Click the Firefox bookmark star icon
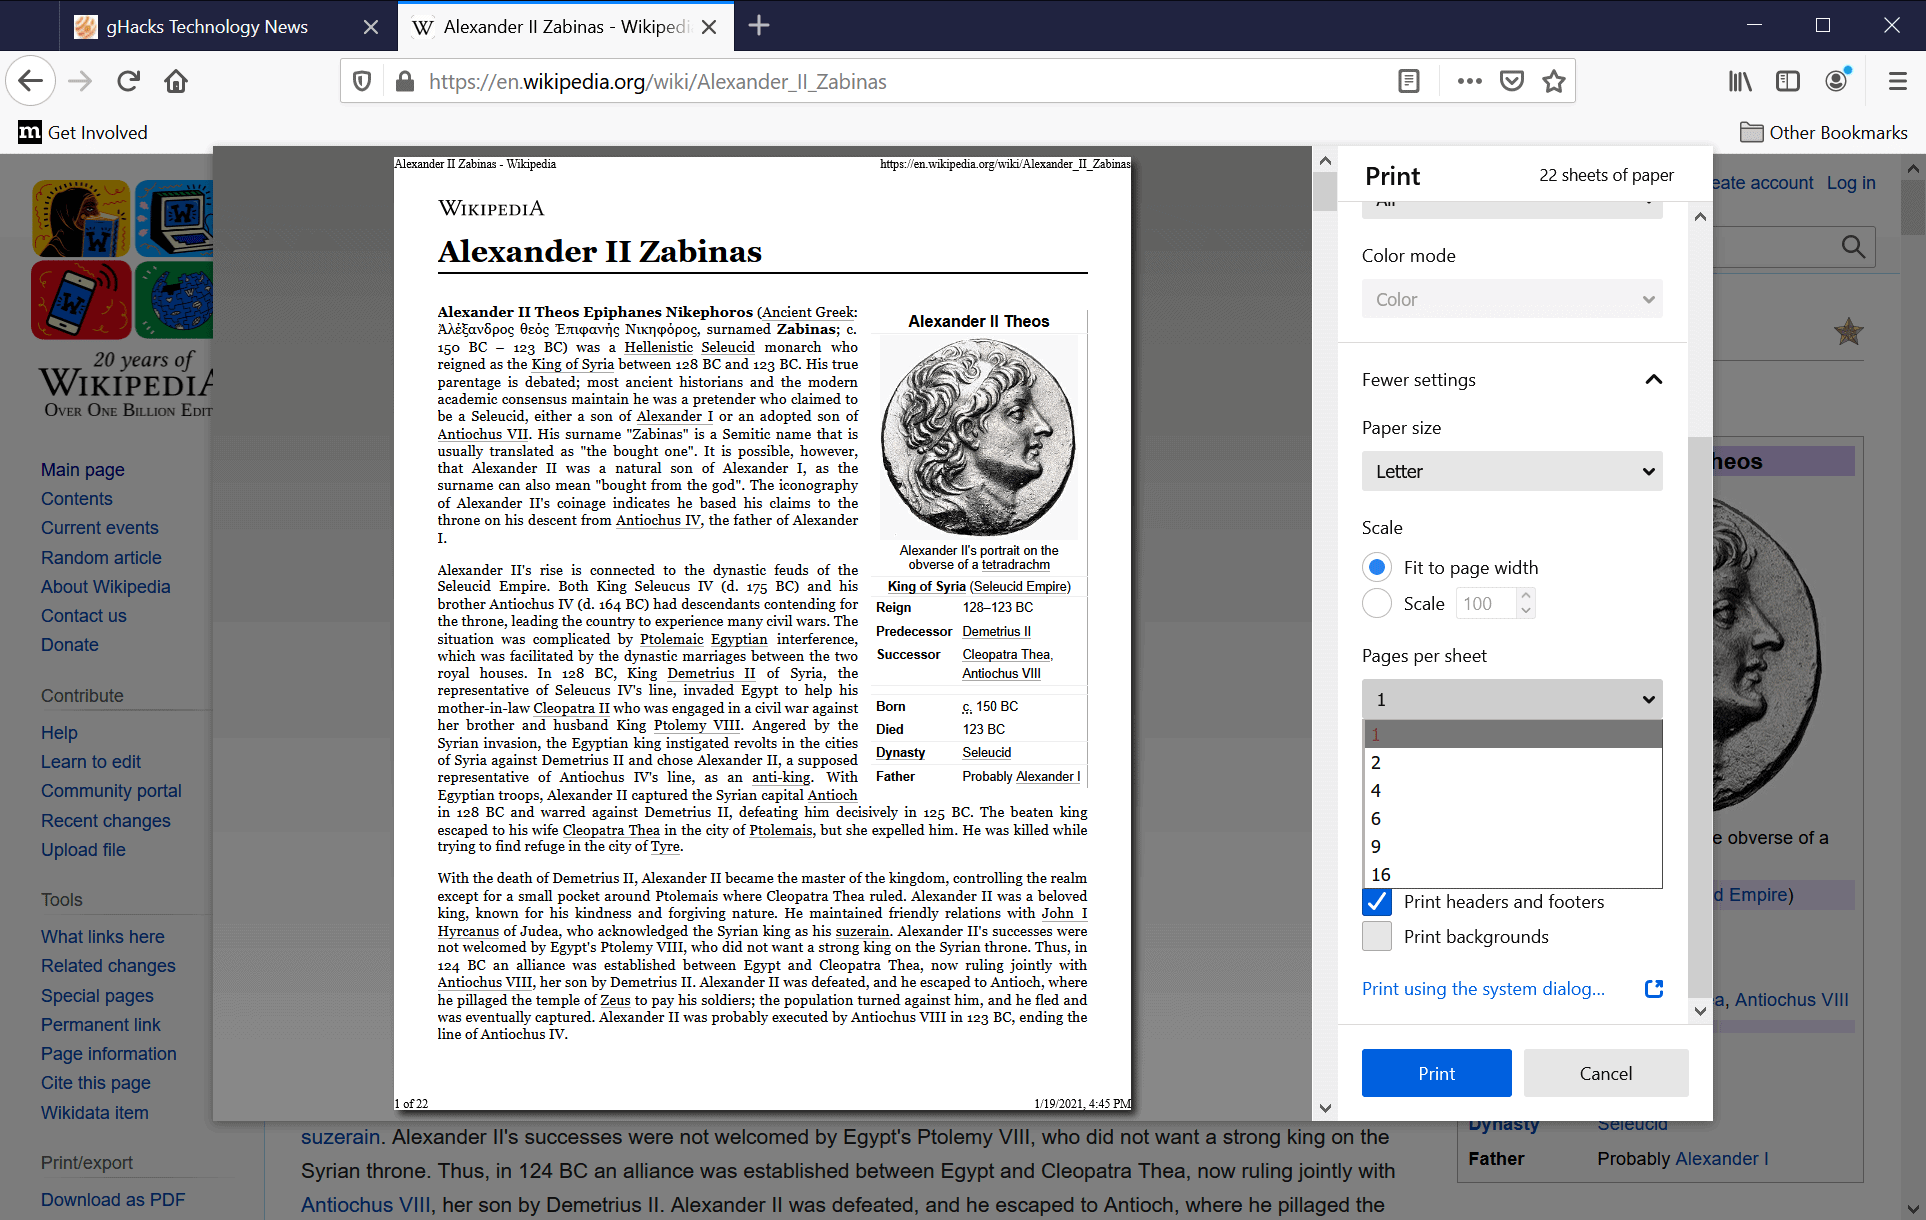 click(1554, 80)
